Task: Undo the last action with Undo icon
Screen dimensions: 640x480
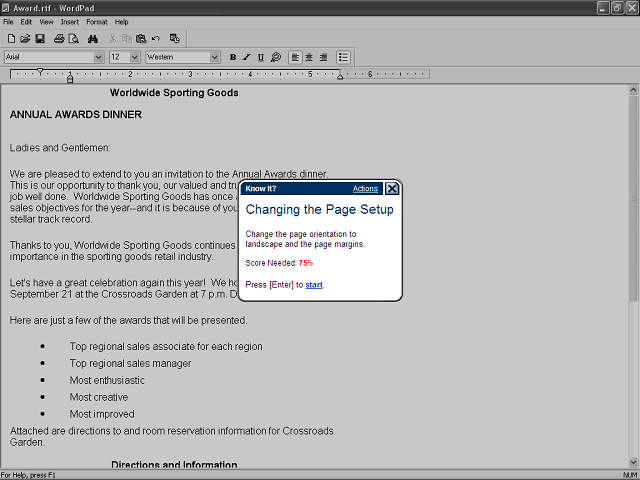Action: pyautogui.click(x=156, y=39)
